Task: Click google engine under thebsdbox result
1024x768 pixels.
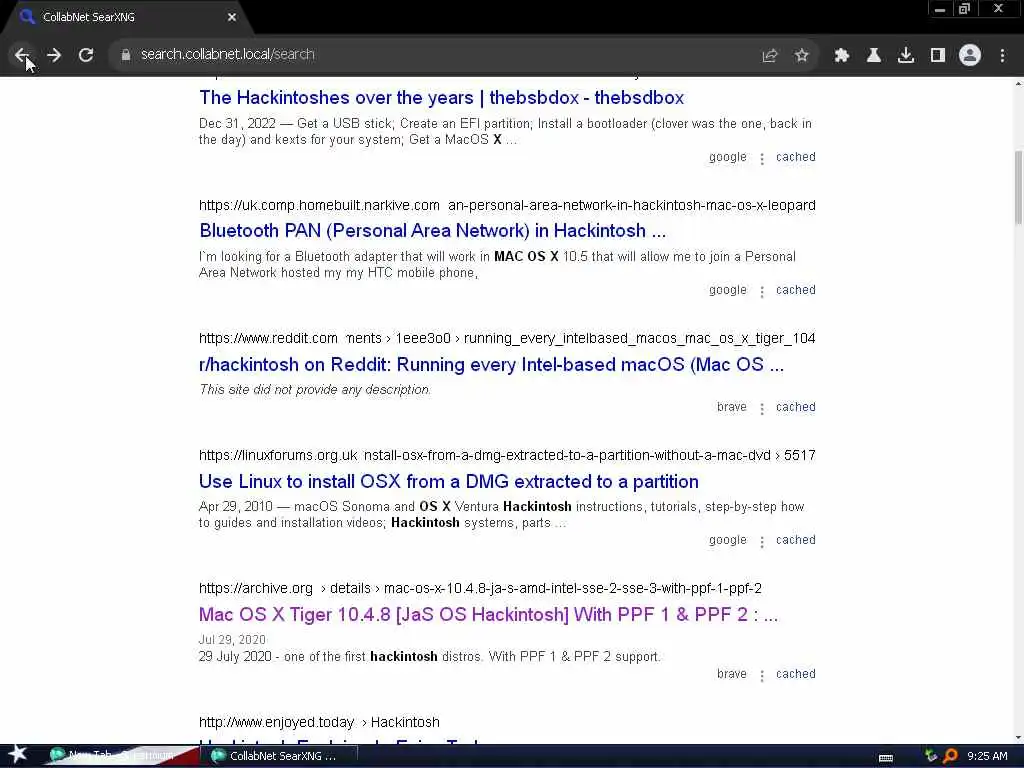Action: click(728, 157)
